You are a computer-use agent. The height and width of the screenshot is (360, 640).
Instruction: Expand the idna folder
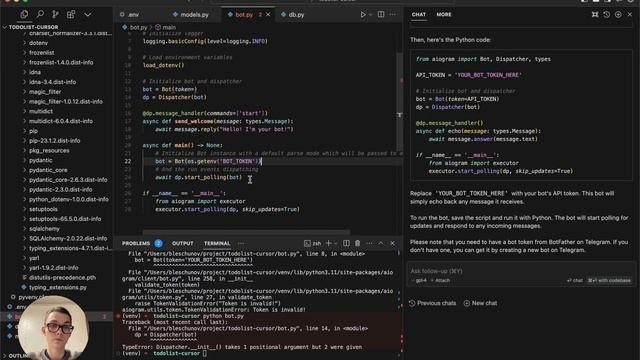click(35, 72)
